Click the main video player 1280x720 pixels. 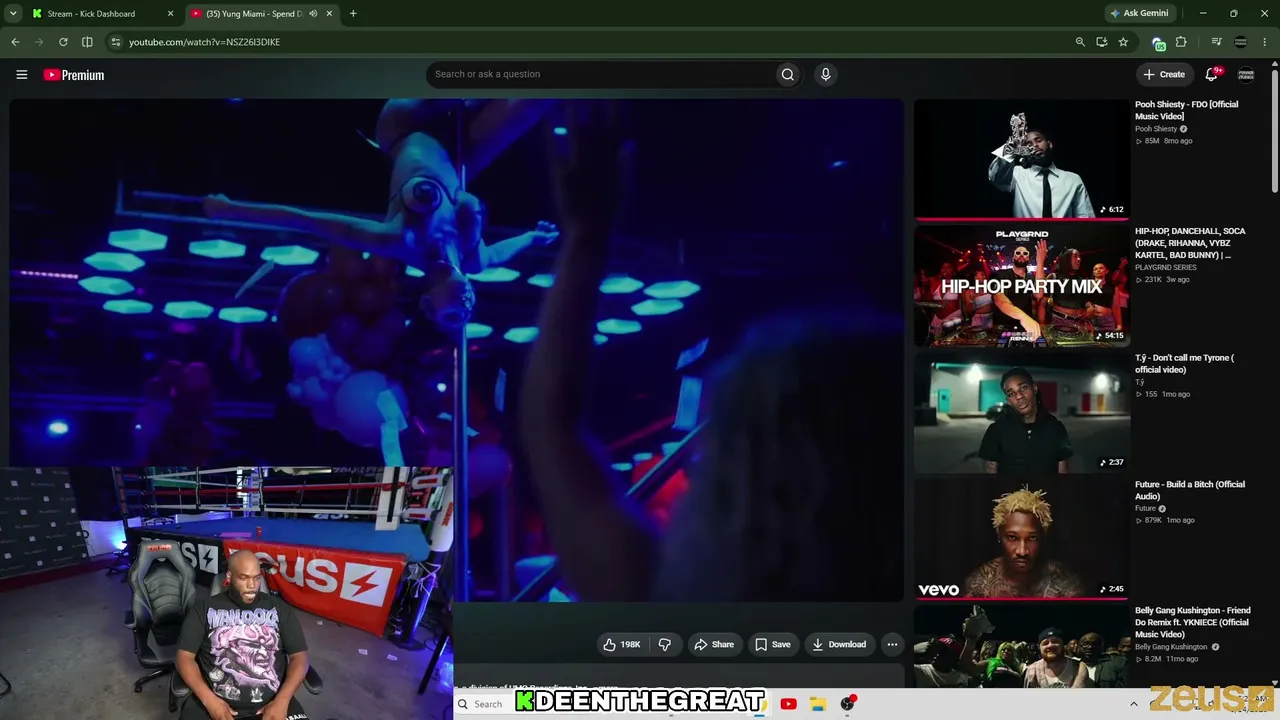457,350
